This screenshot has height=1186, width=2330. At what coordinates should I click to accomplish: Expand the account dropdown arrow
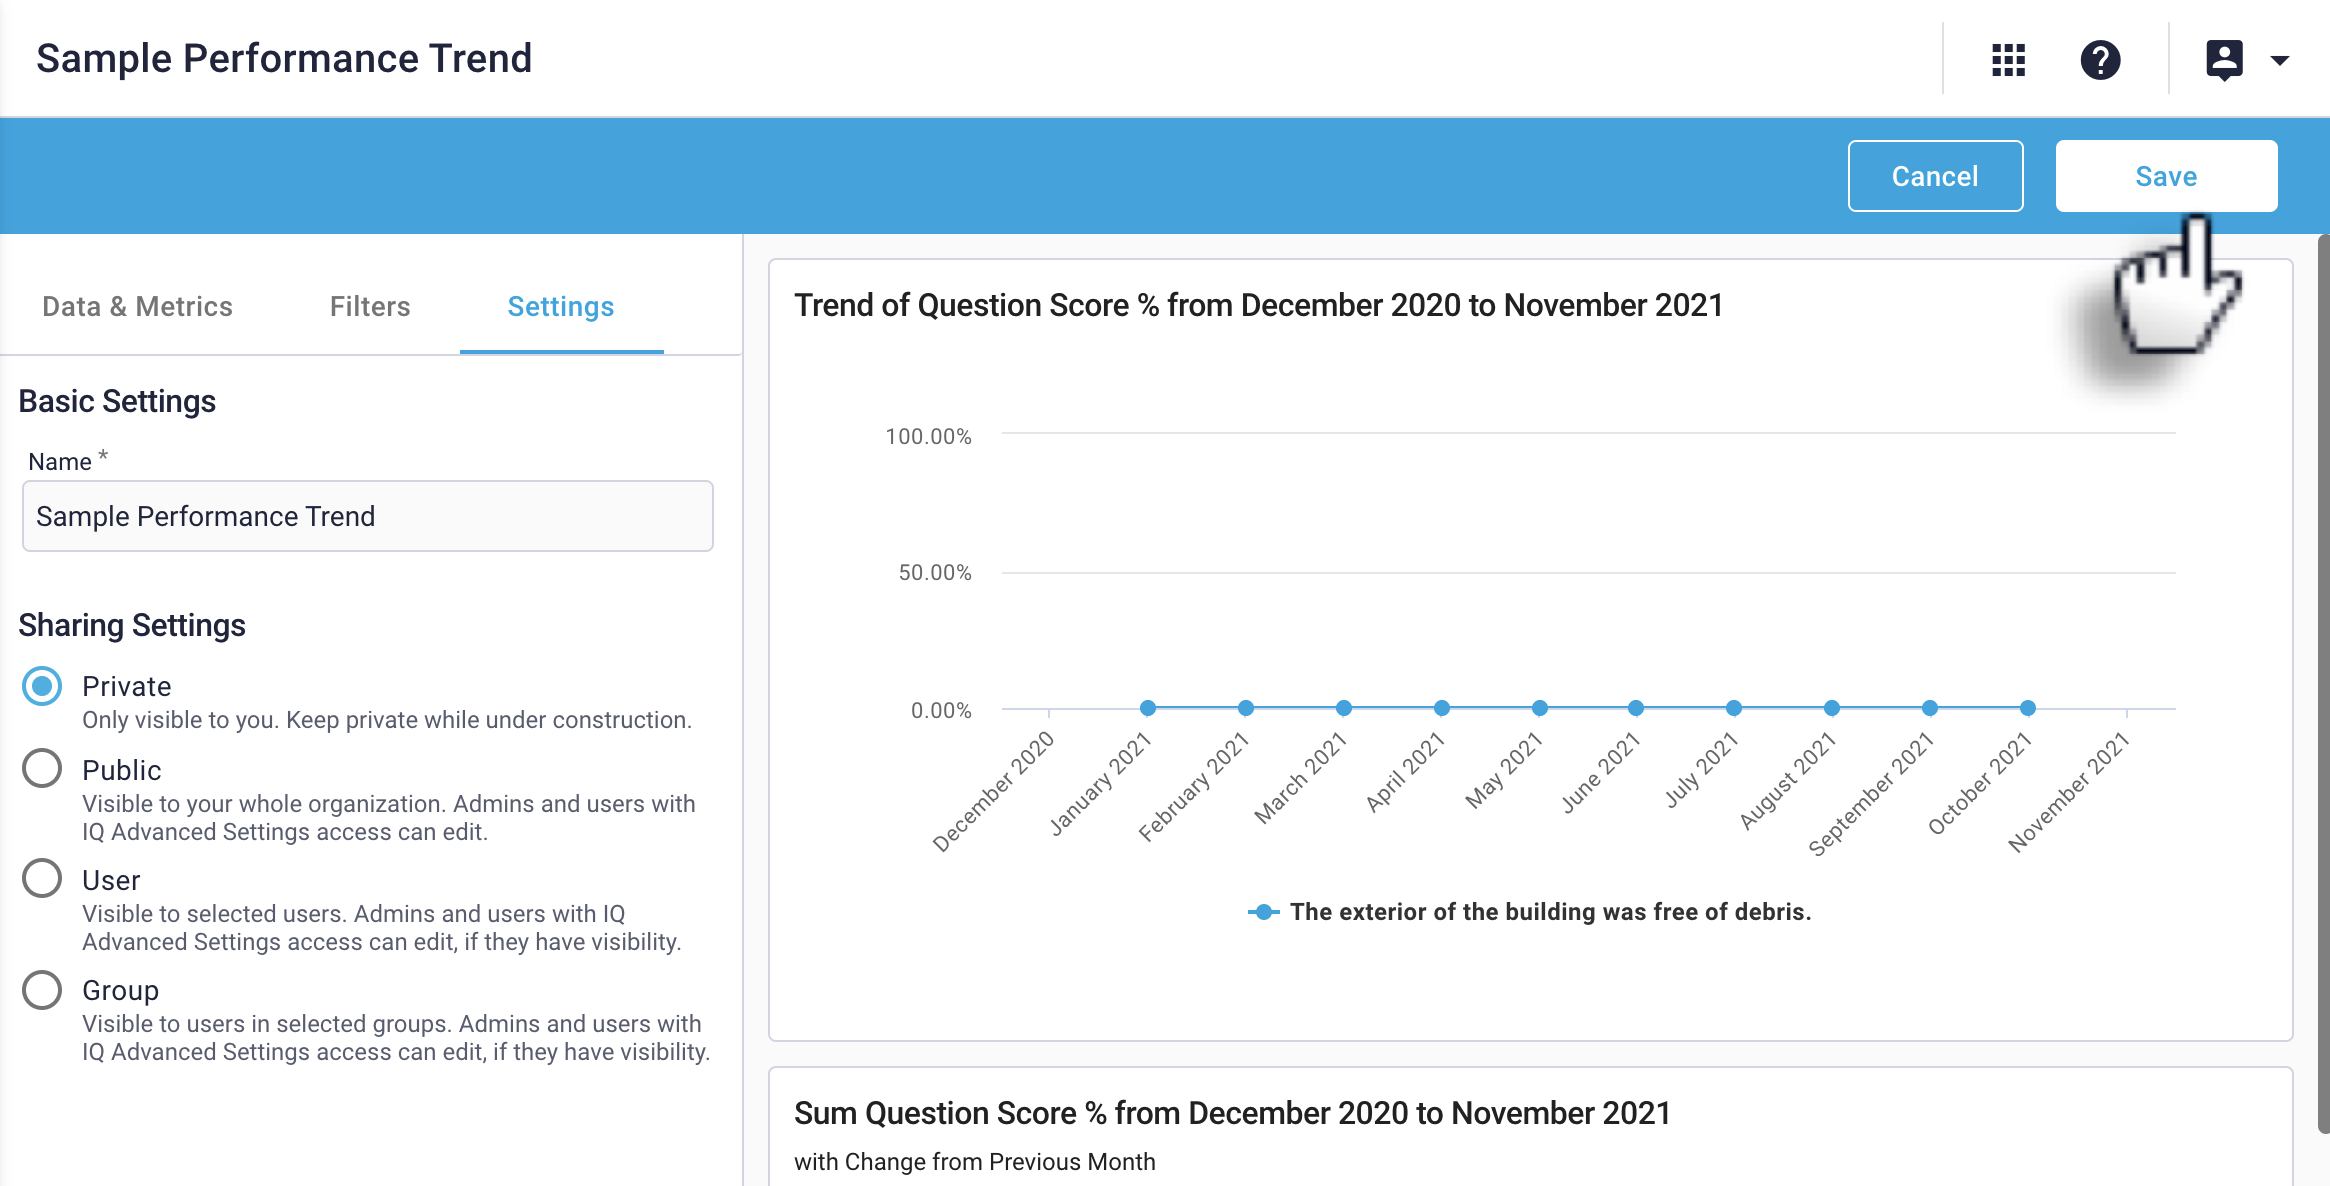point(2280,61)
